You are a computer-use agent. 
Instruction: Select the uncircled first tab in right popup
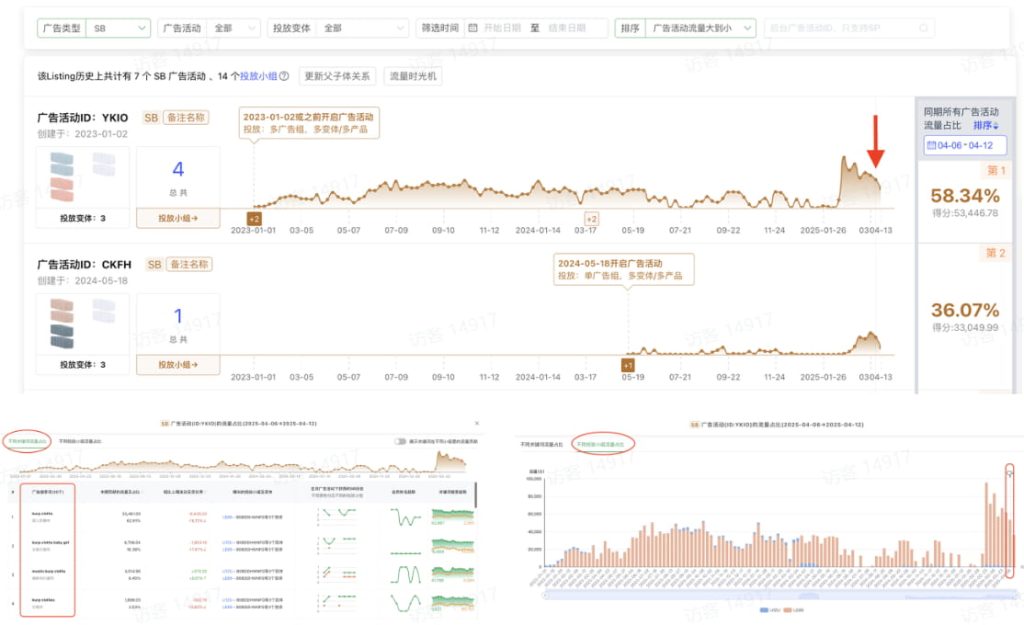pos(541,444)
